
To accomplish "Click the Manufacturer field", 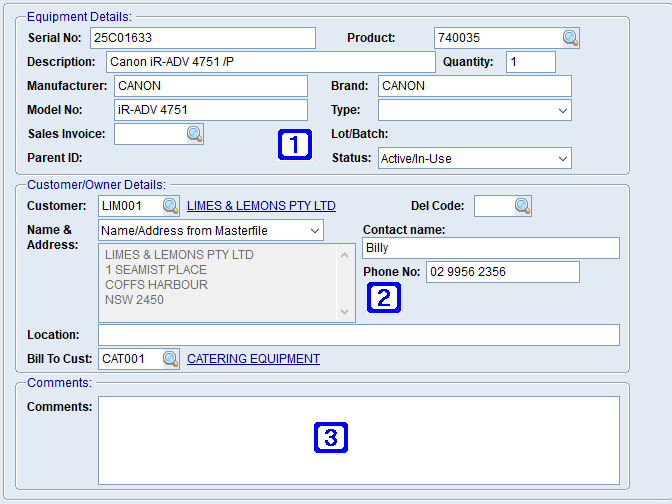I will [211, 86].
